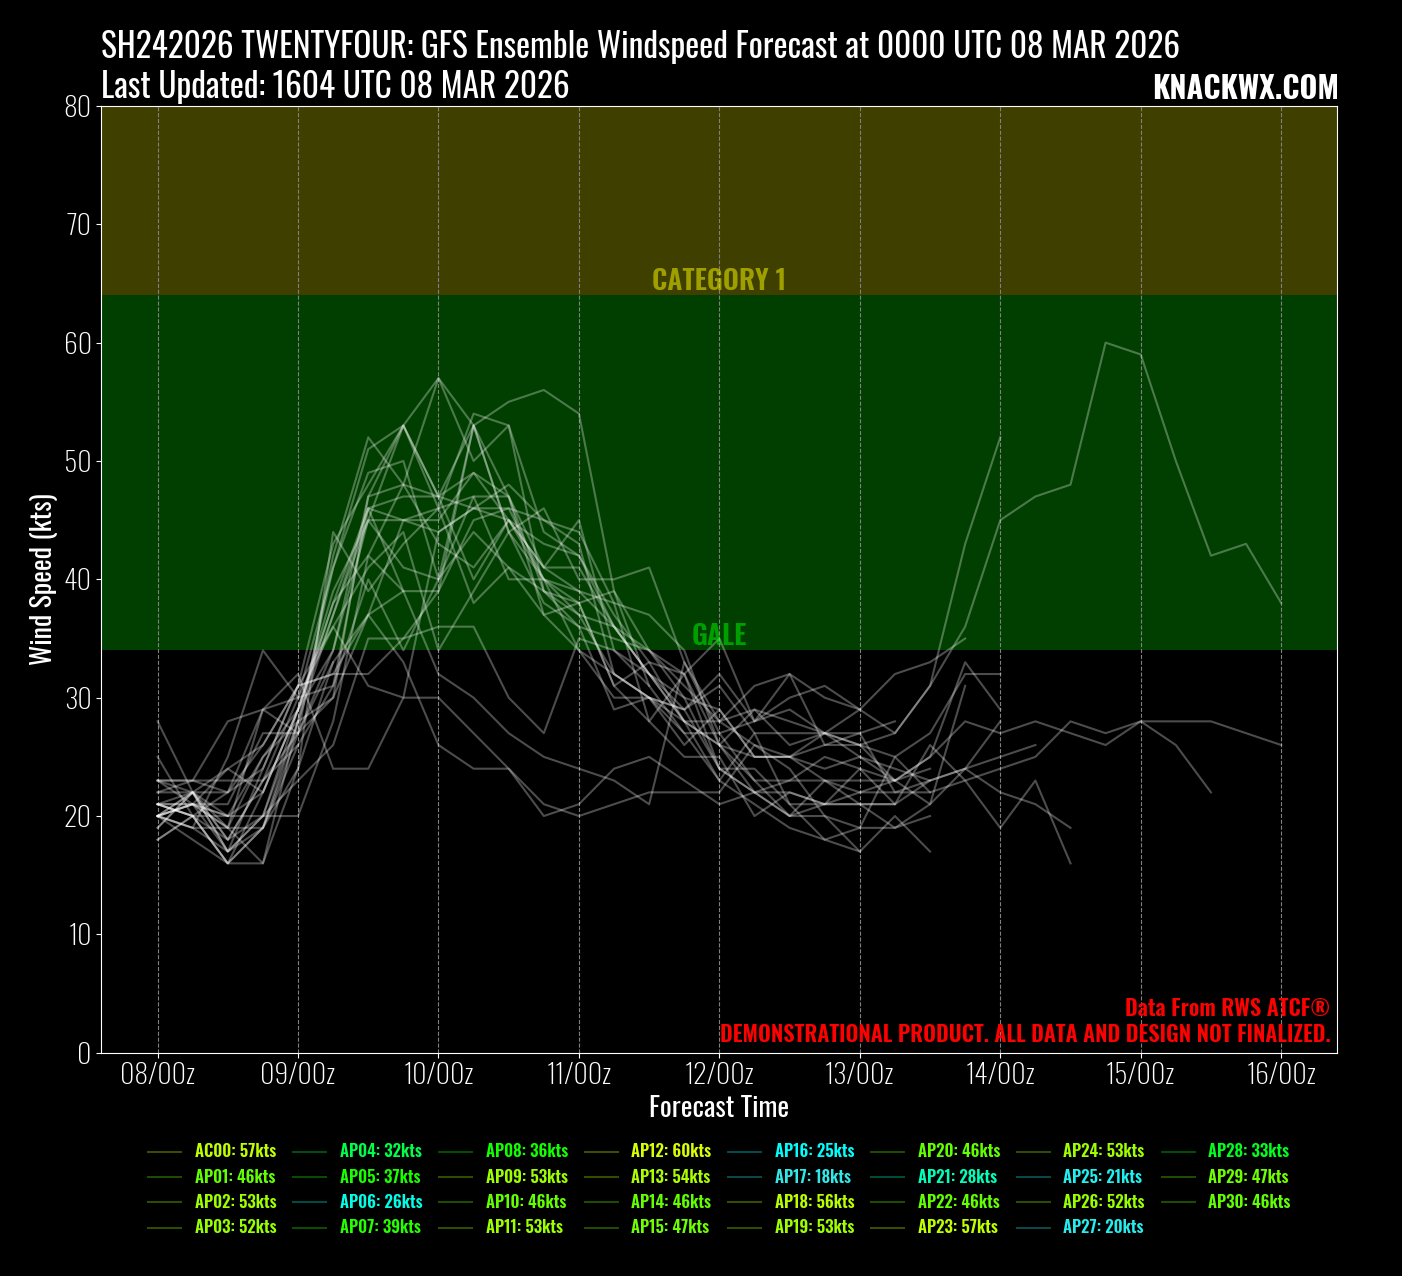
Task: Select the 16/00z forecast time label
Action: [x=1281, y=1075]
